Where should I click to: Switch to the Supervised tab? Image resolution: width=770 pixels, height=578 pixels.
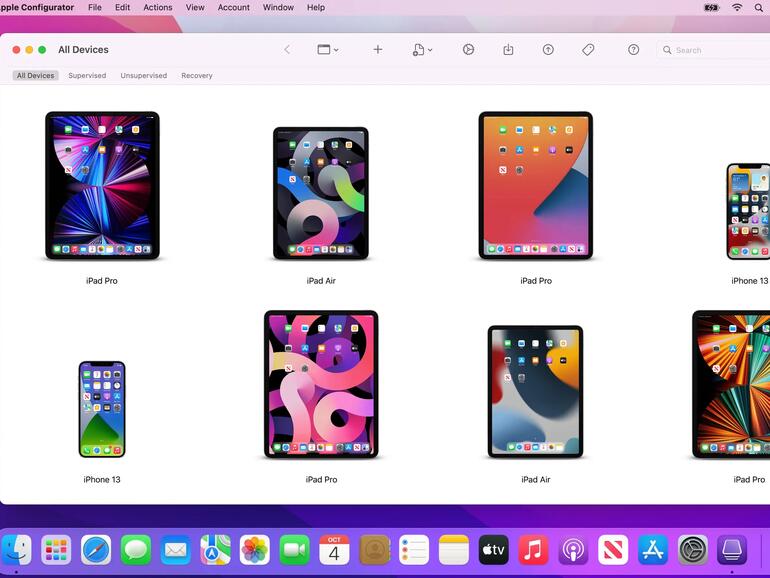(87, 76)
